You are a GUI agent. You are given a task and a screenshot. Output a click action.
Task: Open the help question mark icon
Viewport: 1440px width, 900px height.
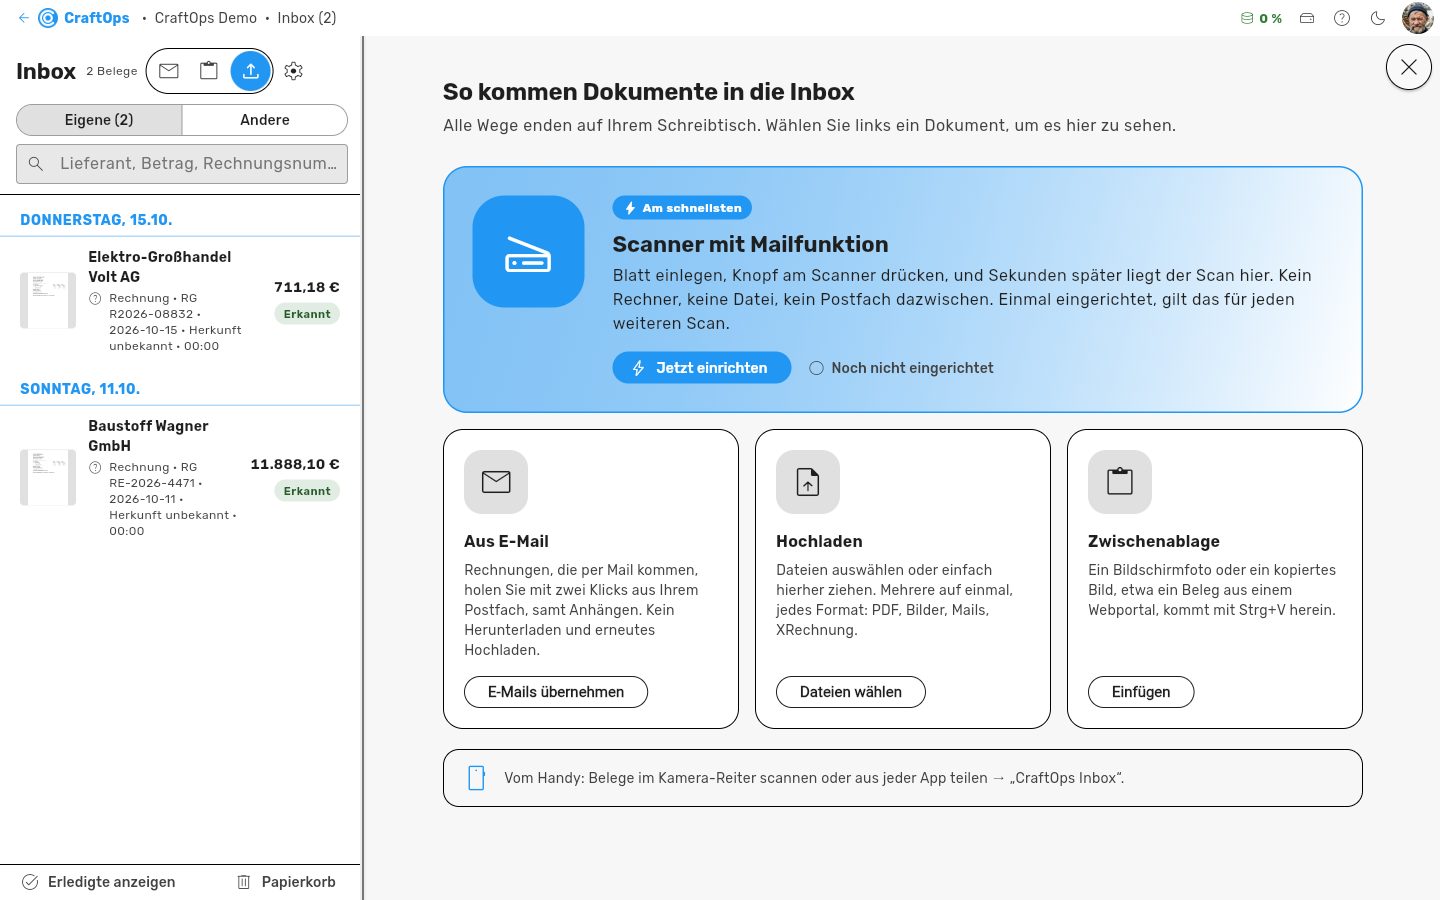[x=1342, y=18]
